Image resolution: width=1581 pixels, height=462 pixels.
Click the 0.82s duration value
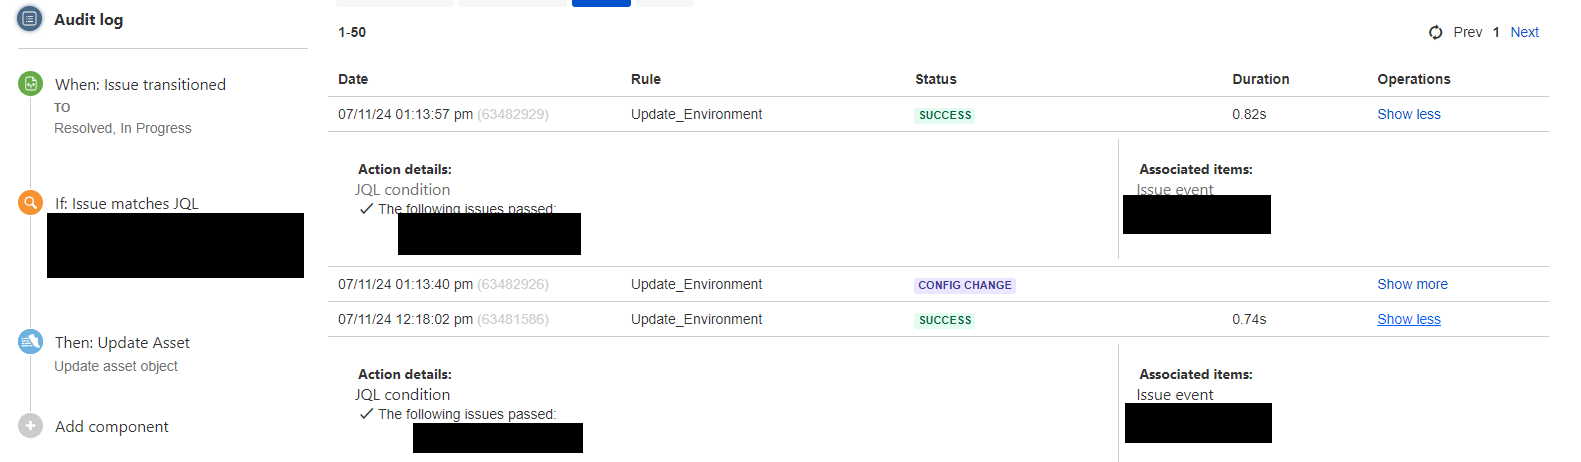(1249, 114)
